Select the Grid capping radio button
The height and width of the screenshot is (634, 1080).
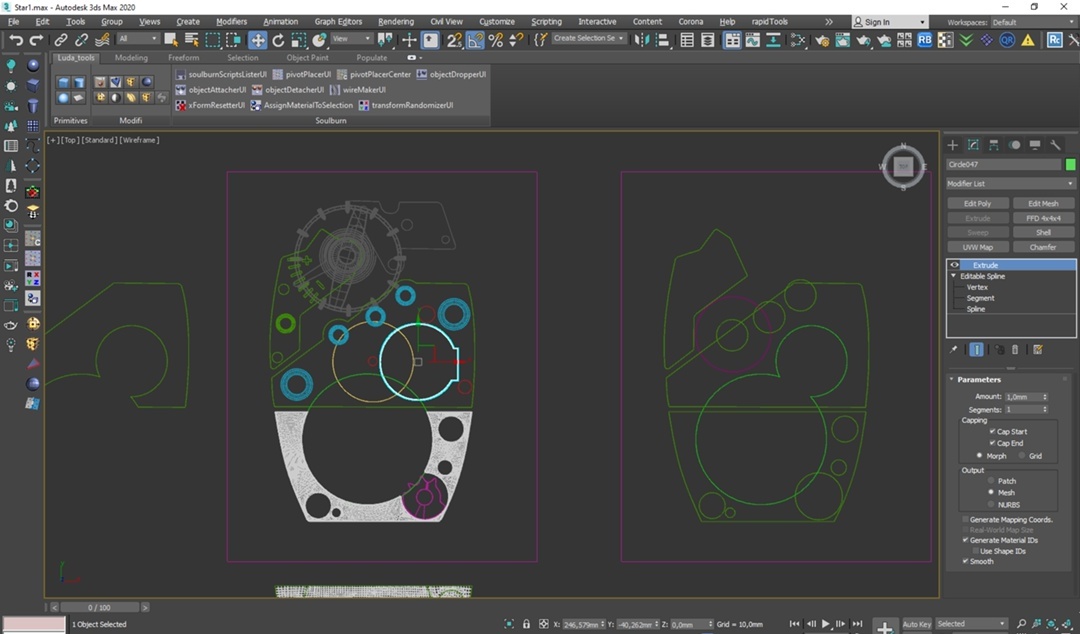(x=1022, y=456)
